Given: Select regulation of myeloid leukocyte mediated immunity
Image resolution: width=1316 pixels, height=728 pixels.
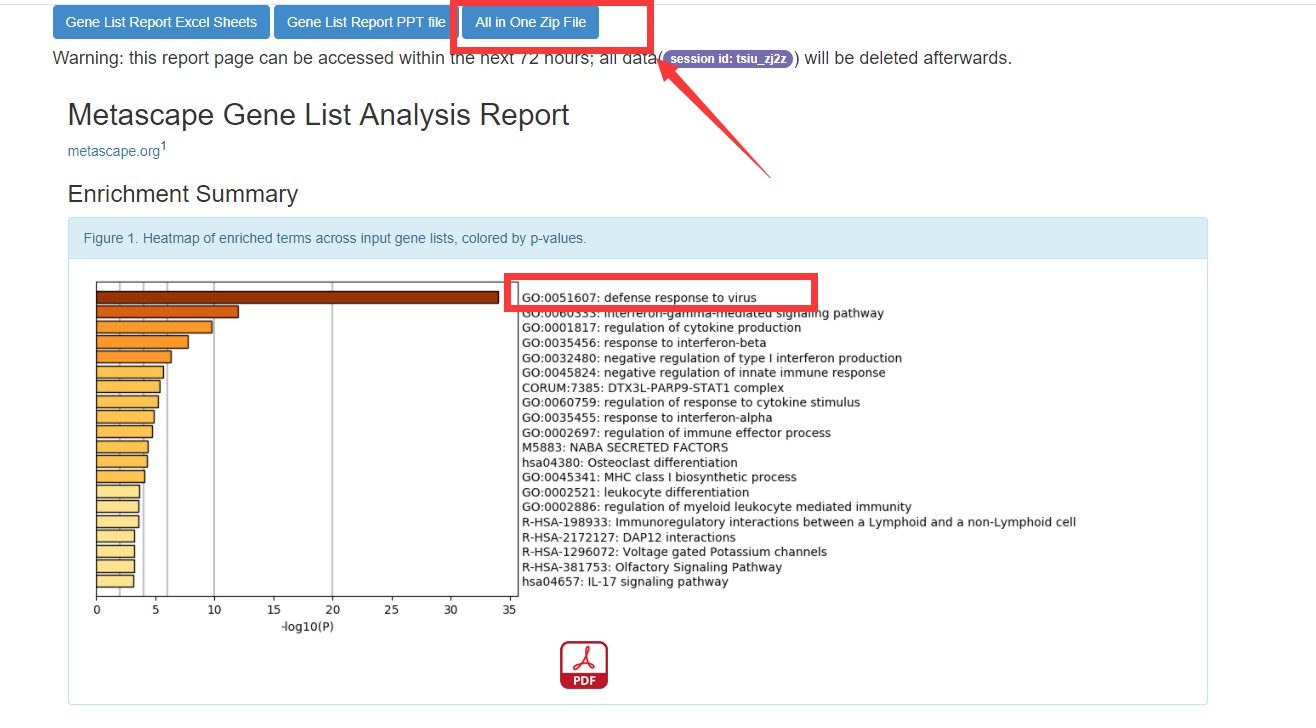Looking at the screenshot, I should click(x=717, y=507).
